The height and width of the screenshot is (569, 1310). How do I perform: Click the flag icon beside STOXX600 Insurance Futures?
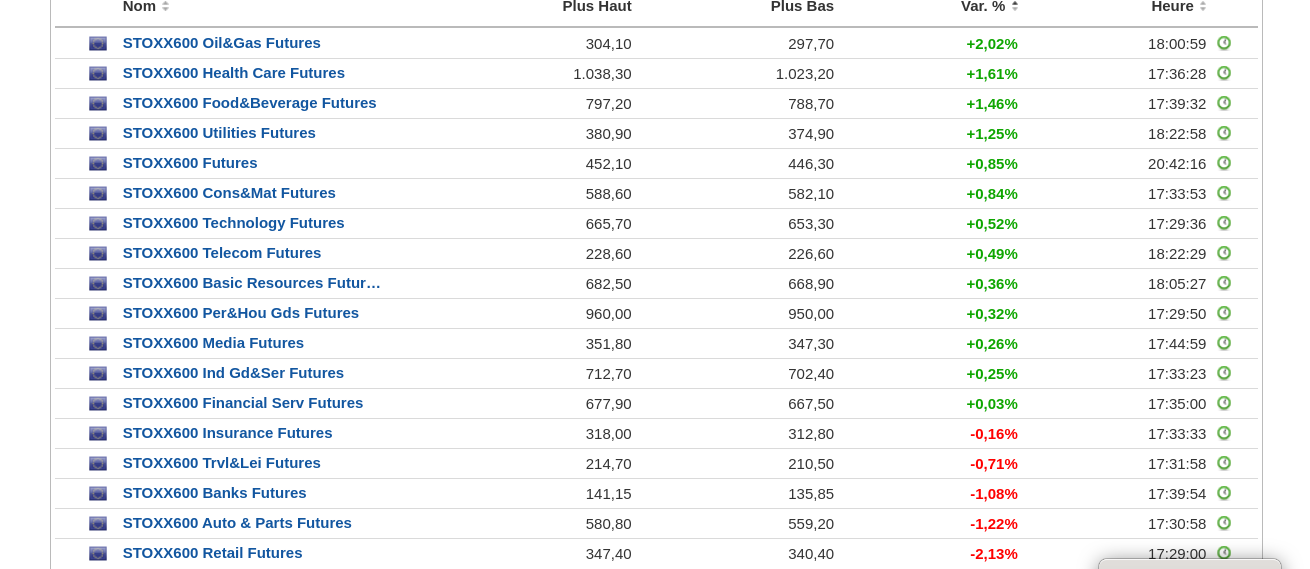[x=98, y=434]
